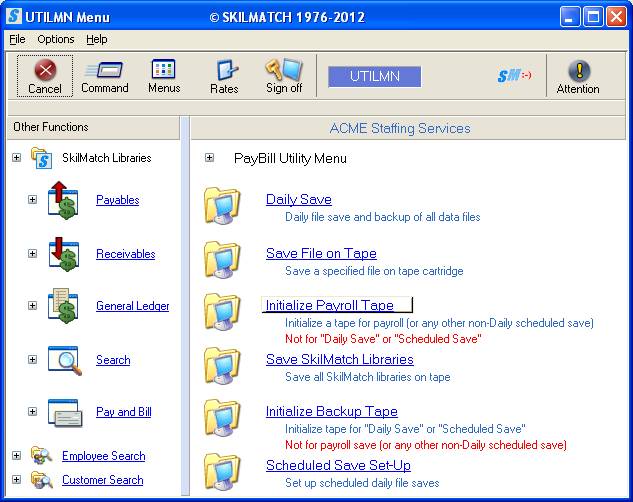Click the SM smiley logo icon
Screen dimensions: 633x502
pyautogui.click(x=514, y=75)
